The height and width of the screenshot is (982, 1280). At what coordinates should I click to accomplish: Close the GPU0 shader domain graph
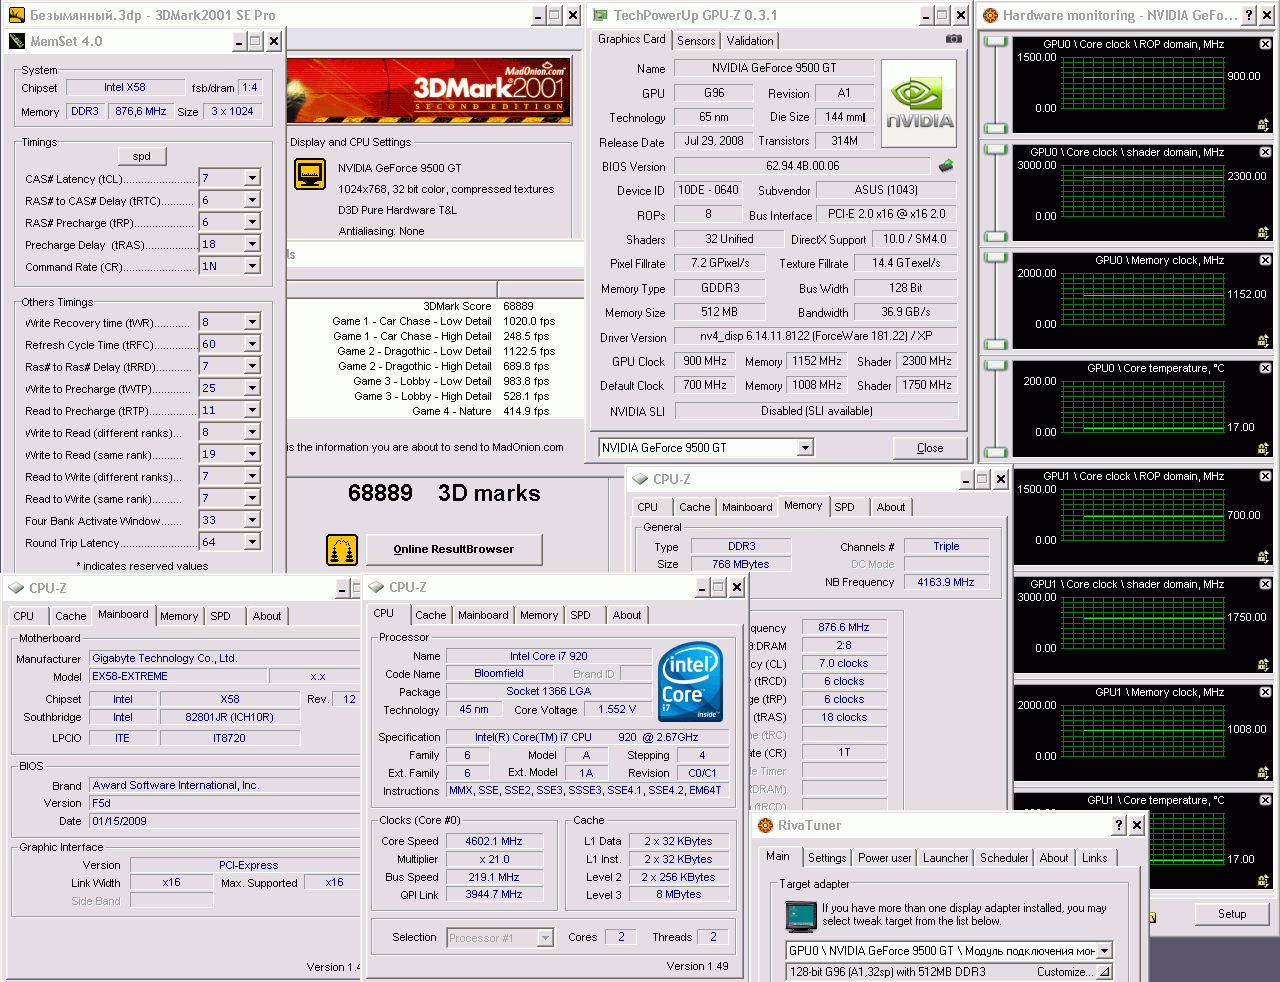1265,152
